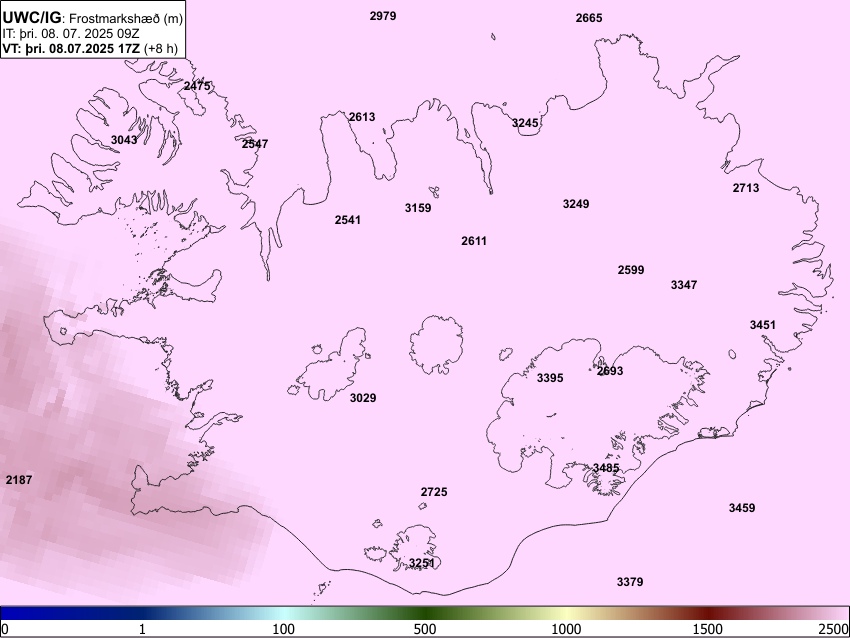
Task: Click the value 3159 on the map
Action: point(418,208)
